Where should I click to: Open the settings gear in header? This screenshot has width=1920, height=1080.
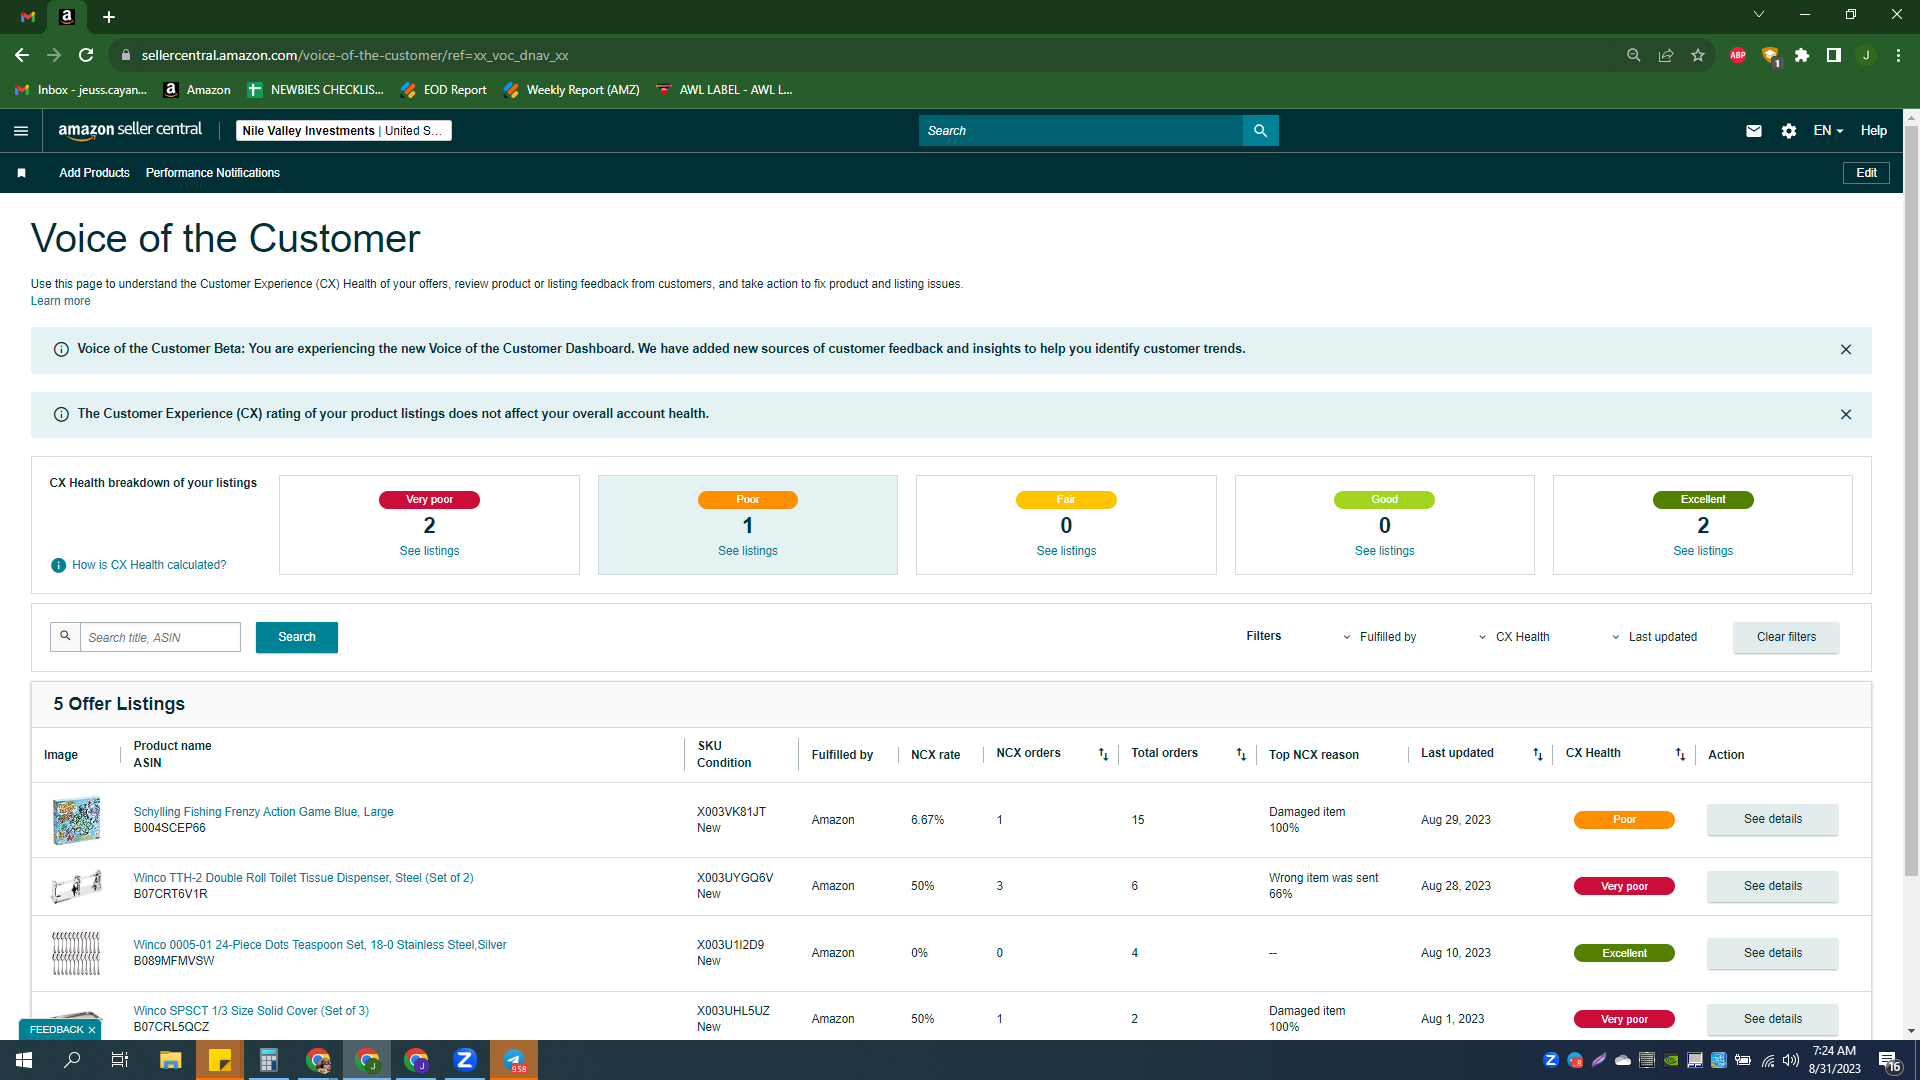tap(1789, 131)
